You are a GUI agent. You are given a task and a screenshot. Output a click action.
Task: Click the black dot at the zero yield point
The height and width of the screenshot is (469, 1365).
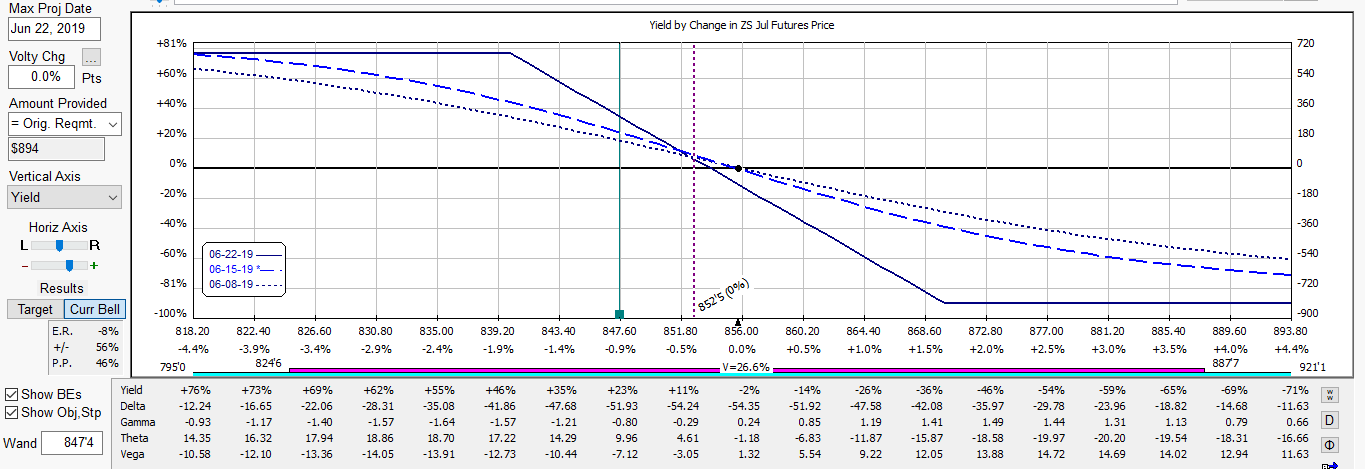[x=739, y=168]
